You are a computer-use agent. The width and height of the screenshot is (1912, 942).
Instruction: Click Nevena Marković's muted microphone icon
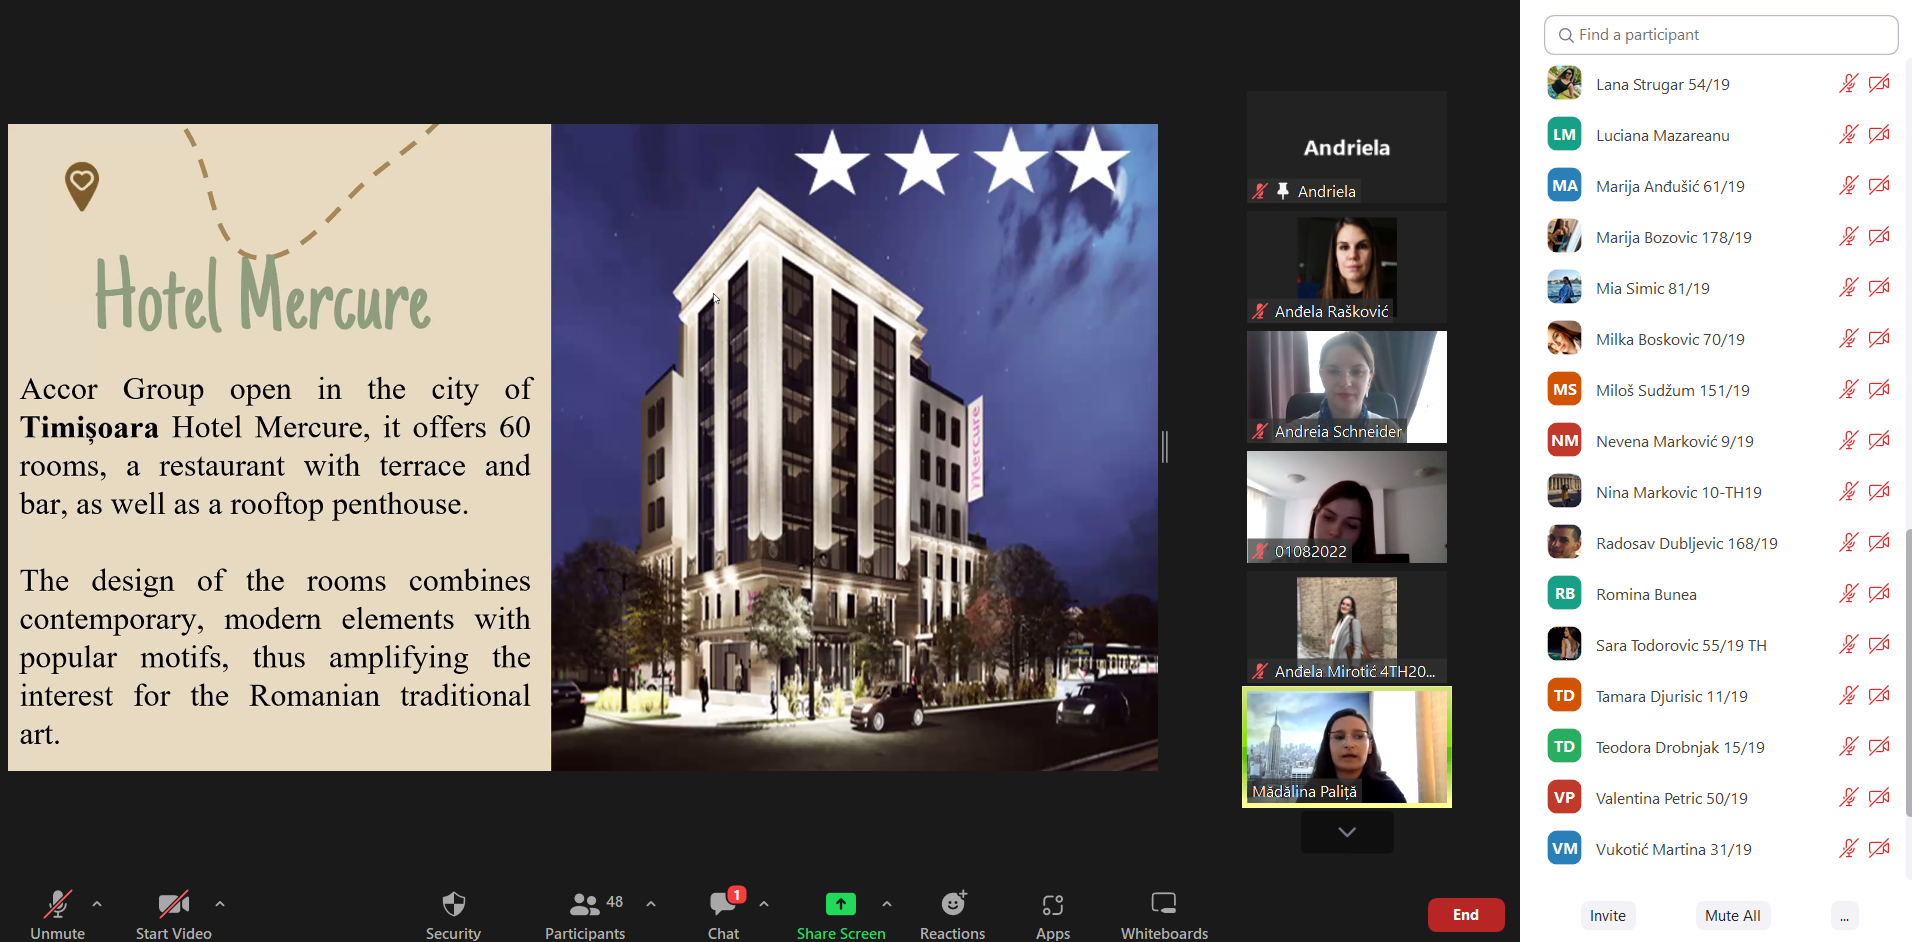1848,441
